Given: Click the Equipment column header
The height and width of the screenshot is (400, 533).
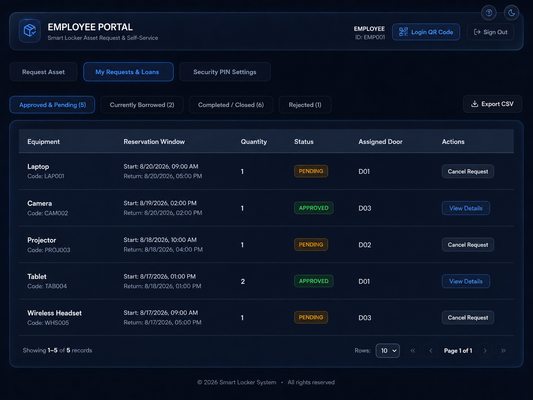Looking at the screenshot, I should tap(44, 142).
